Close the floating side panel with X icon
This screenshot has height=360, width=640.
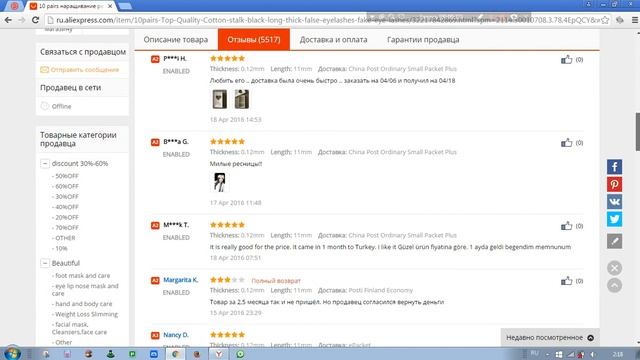pyautogui.click(x=614, y=268)
